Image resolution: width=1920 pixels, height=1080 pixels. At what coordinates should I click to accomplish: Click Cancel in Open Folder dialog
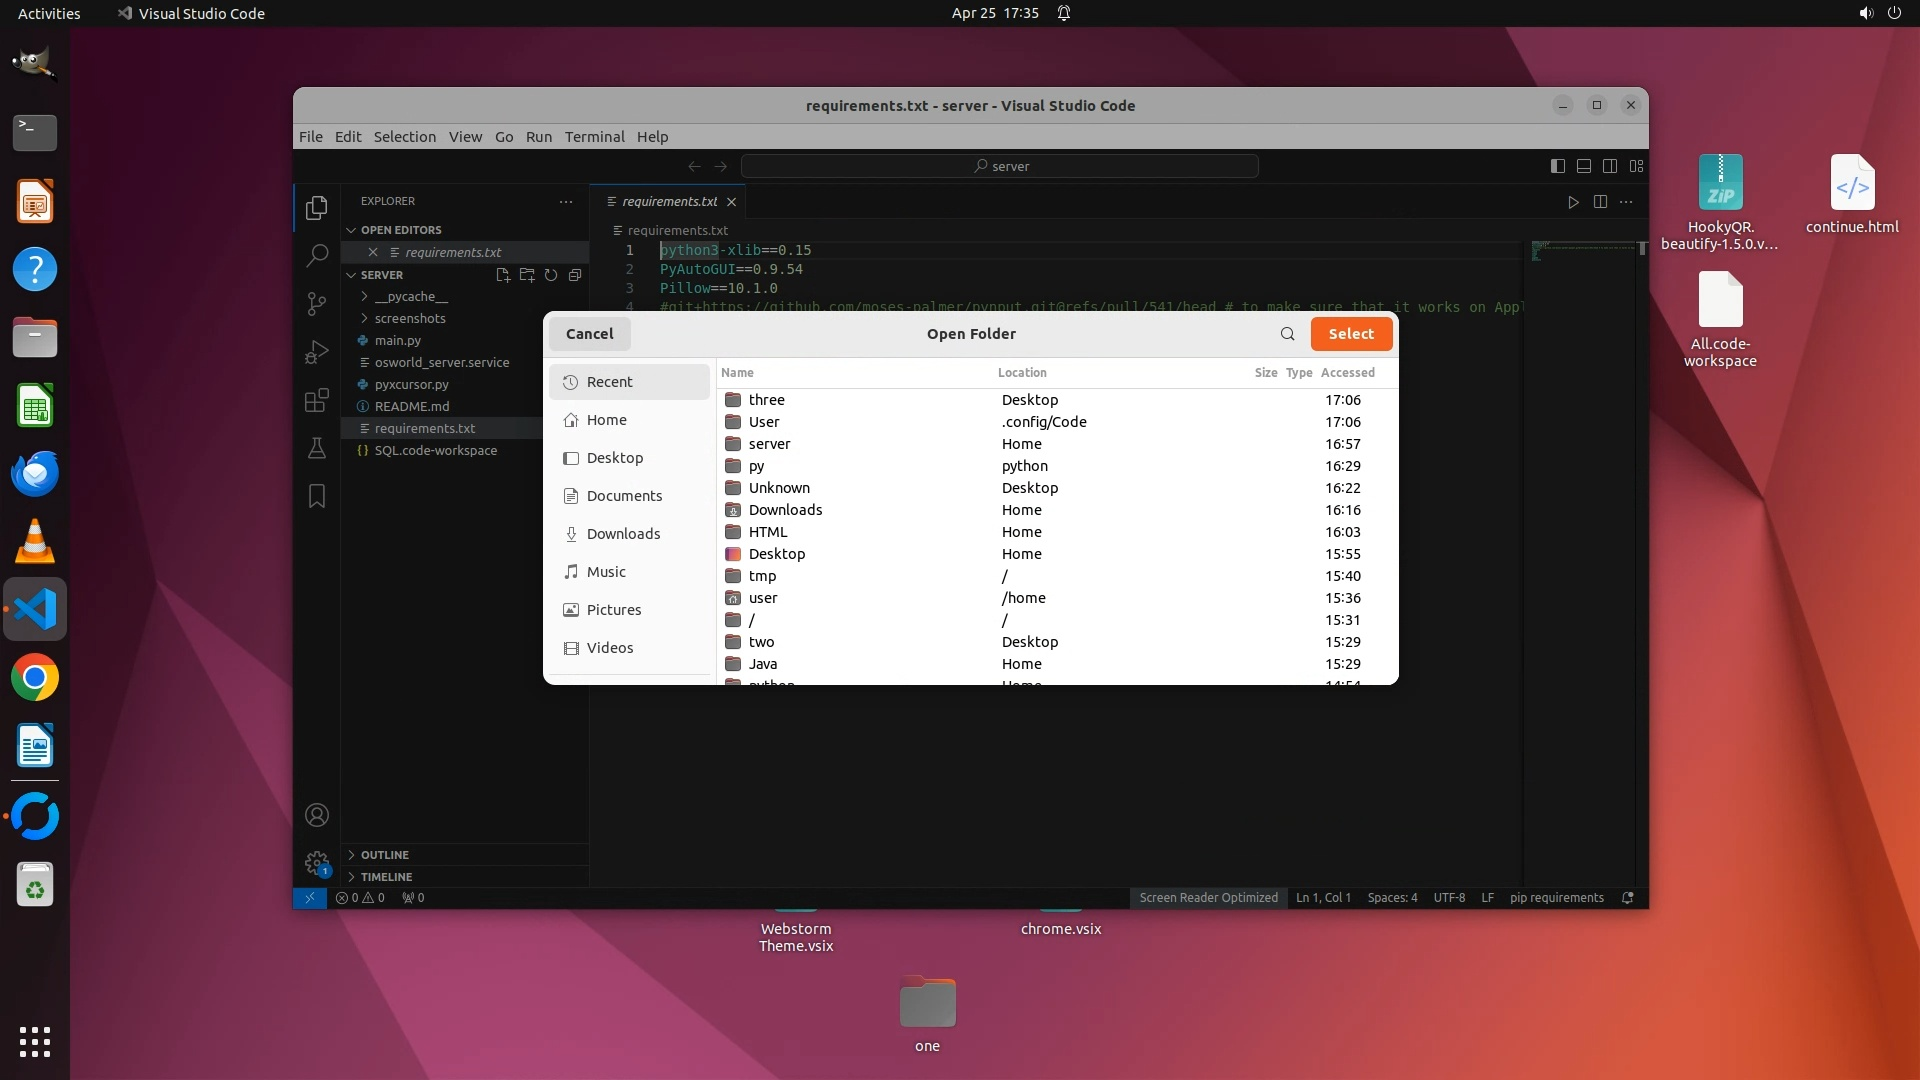tap(589, 334)
